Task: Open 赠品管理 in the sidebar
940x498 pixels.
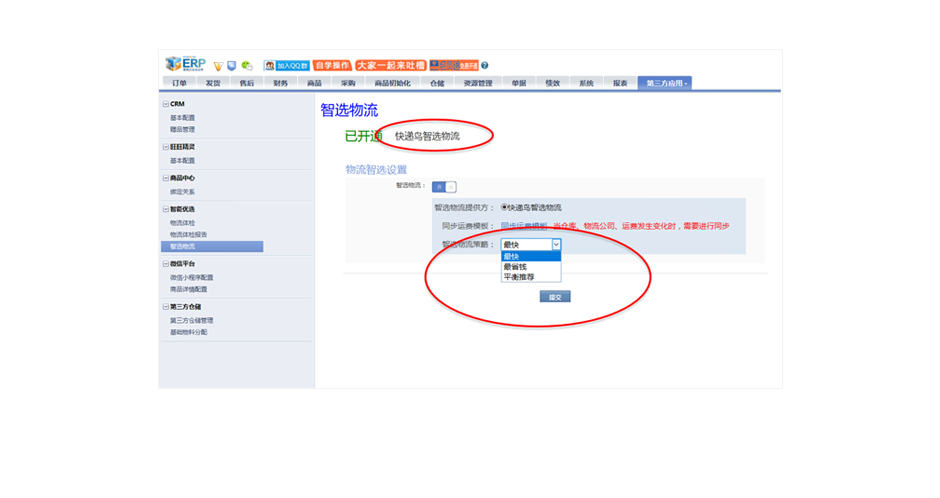Action: point(182,129)
